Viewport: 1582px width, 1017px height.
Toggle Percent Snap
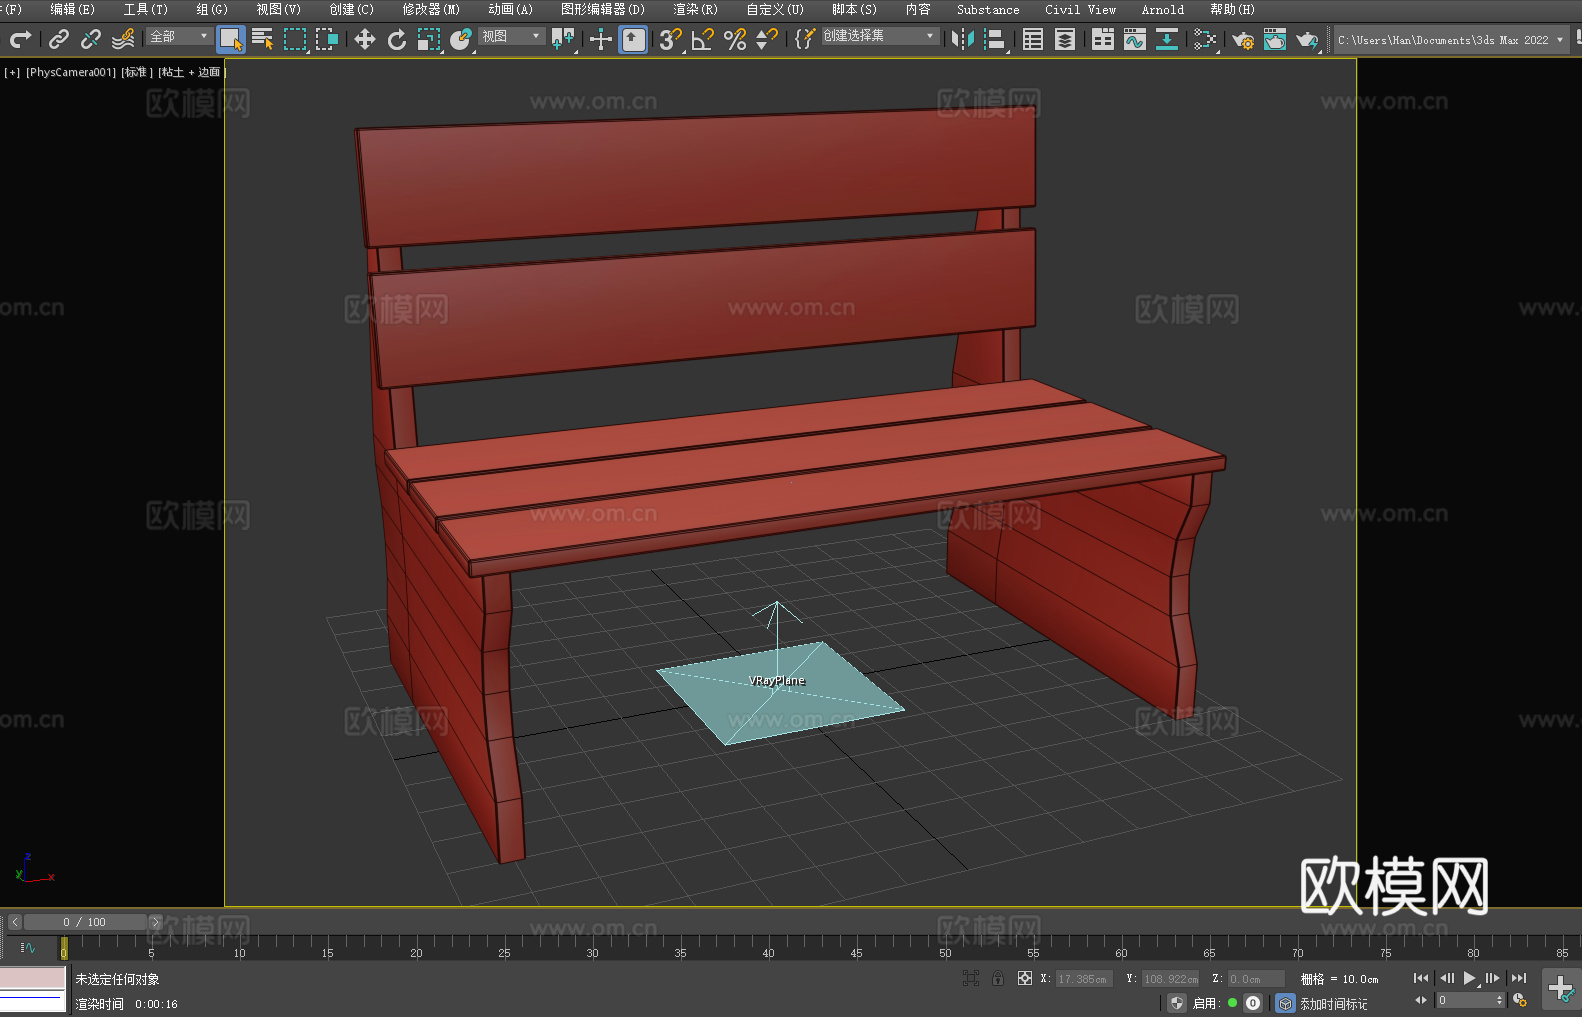[735, 39]
